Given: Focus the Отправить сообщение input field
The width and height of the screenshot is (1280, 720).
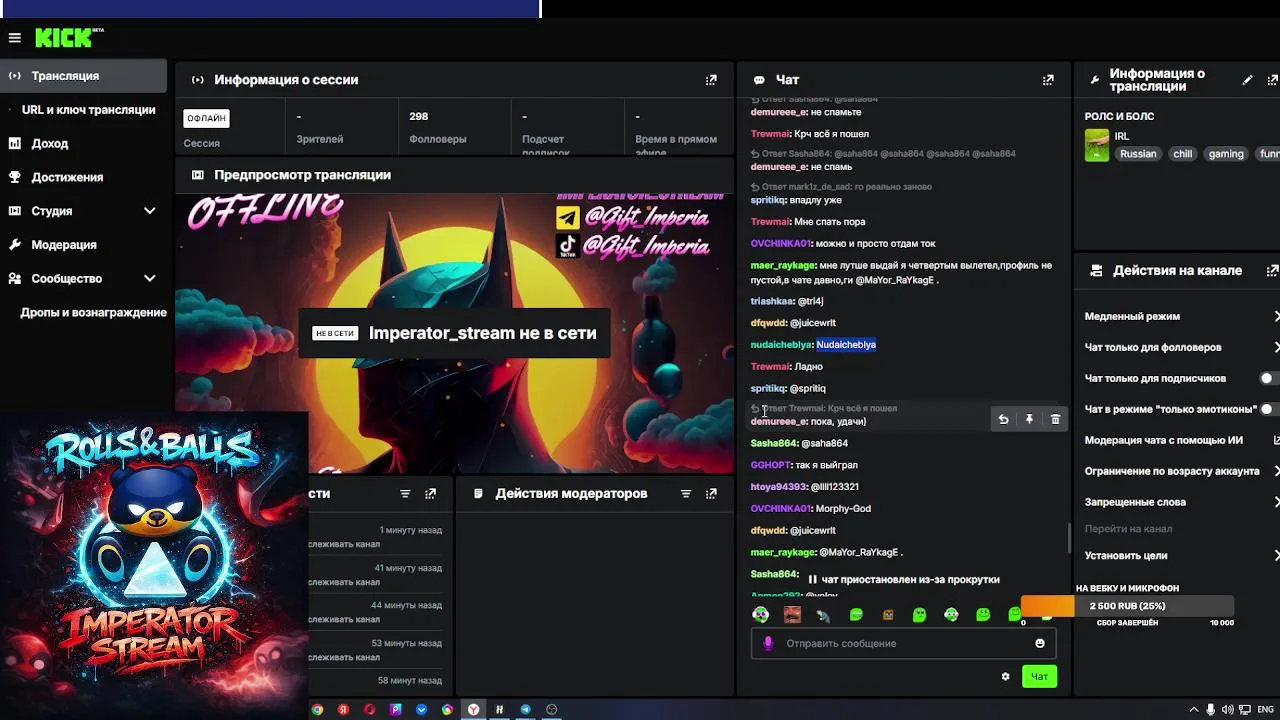Looking at the screenshot, I should [x=903, y=643].
